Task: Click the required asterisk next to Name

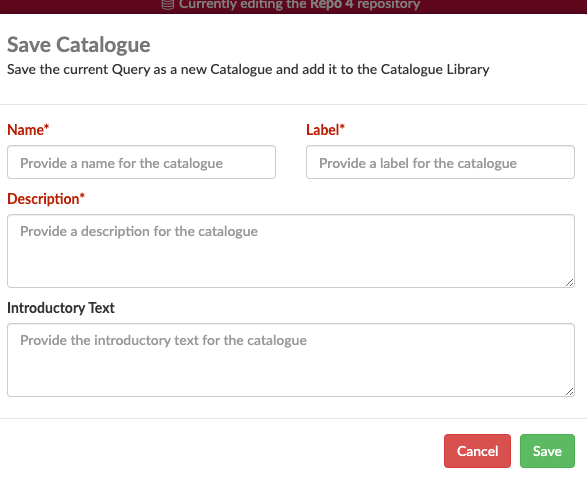Action: 46,127
